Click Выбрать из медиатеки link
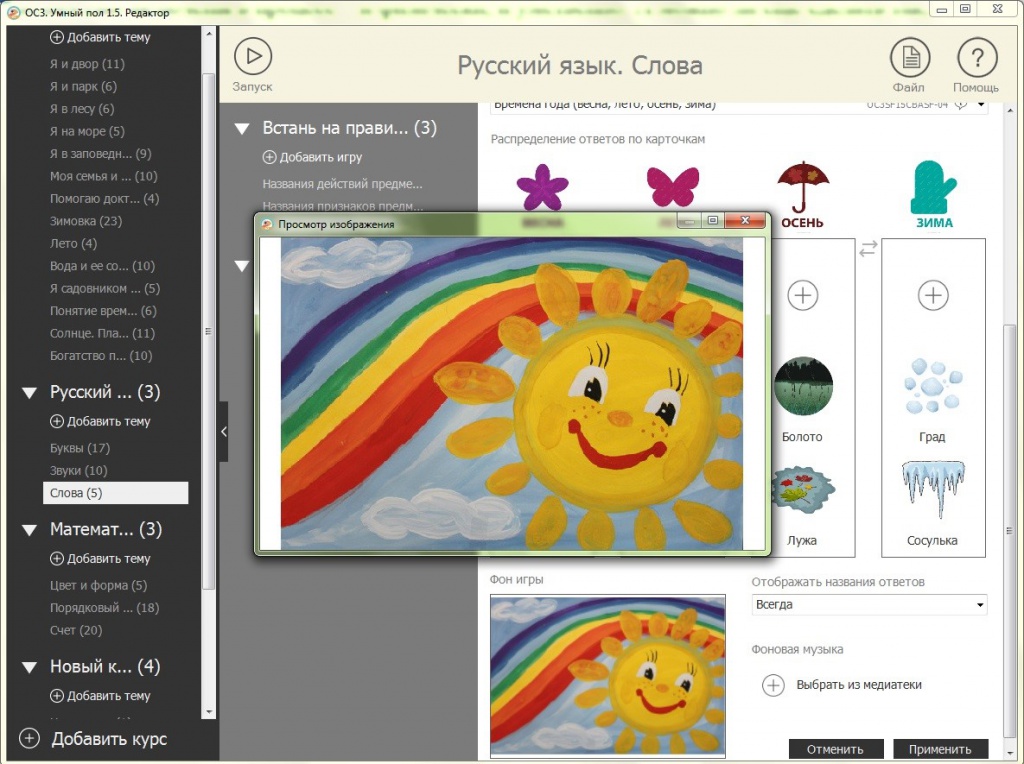This screenshot has width=1024, height=764. [859, 685]
